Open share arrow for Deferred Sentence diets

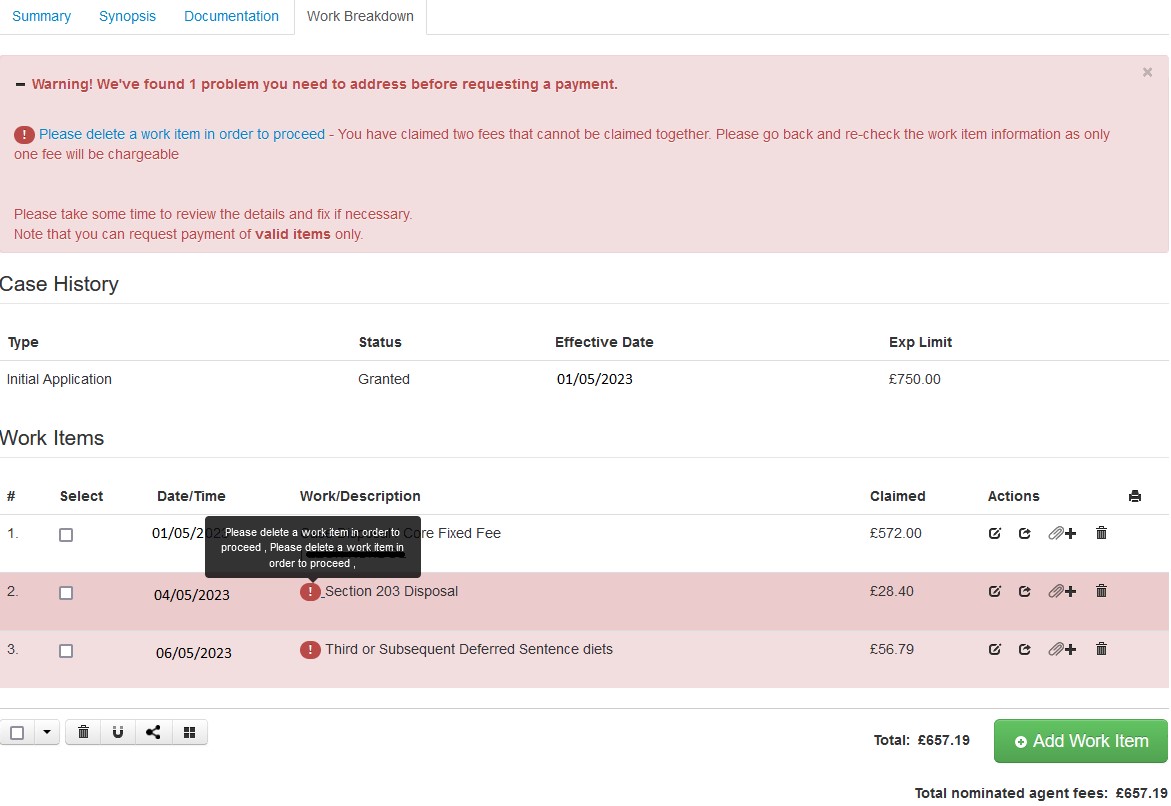tap(1025, 650)
